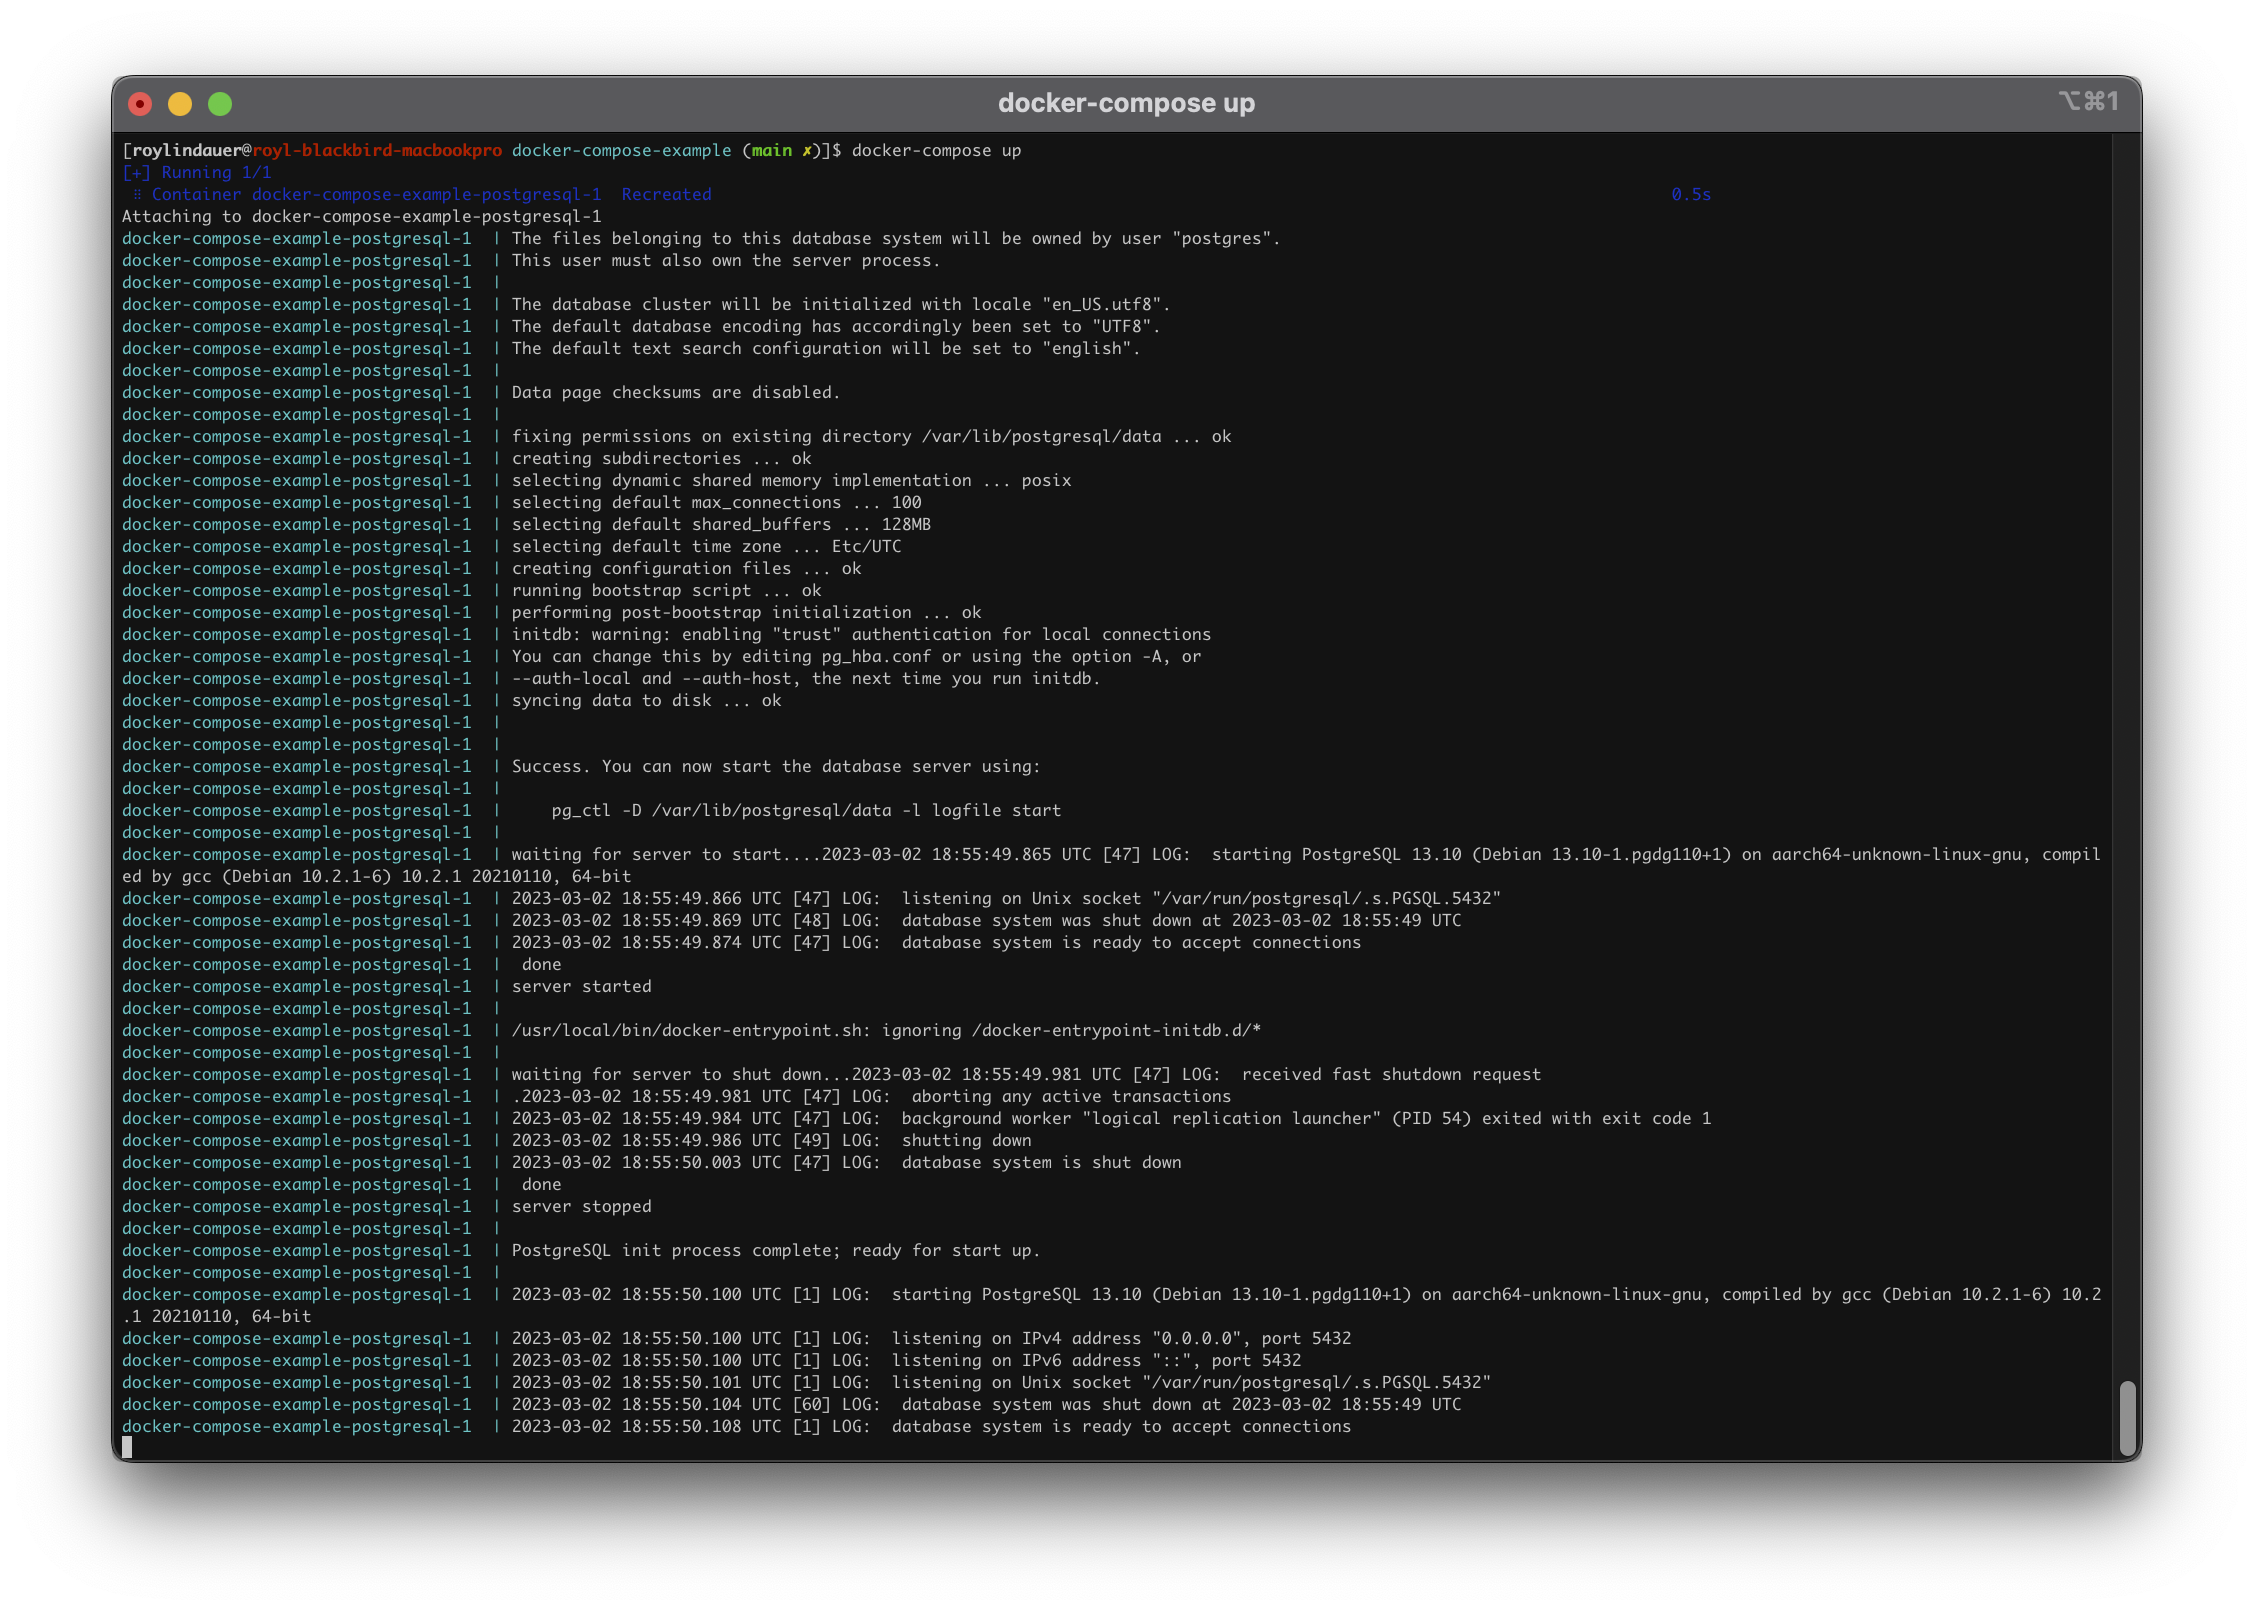Click the 'docker-compose up' window title
Viewport: 2254px width, 1610px height.
(1126, 103)
